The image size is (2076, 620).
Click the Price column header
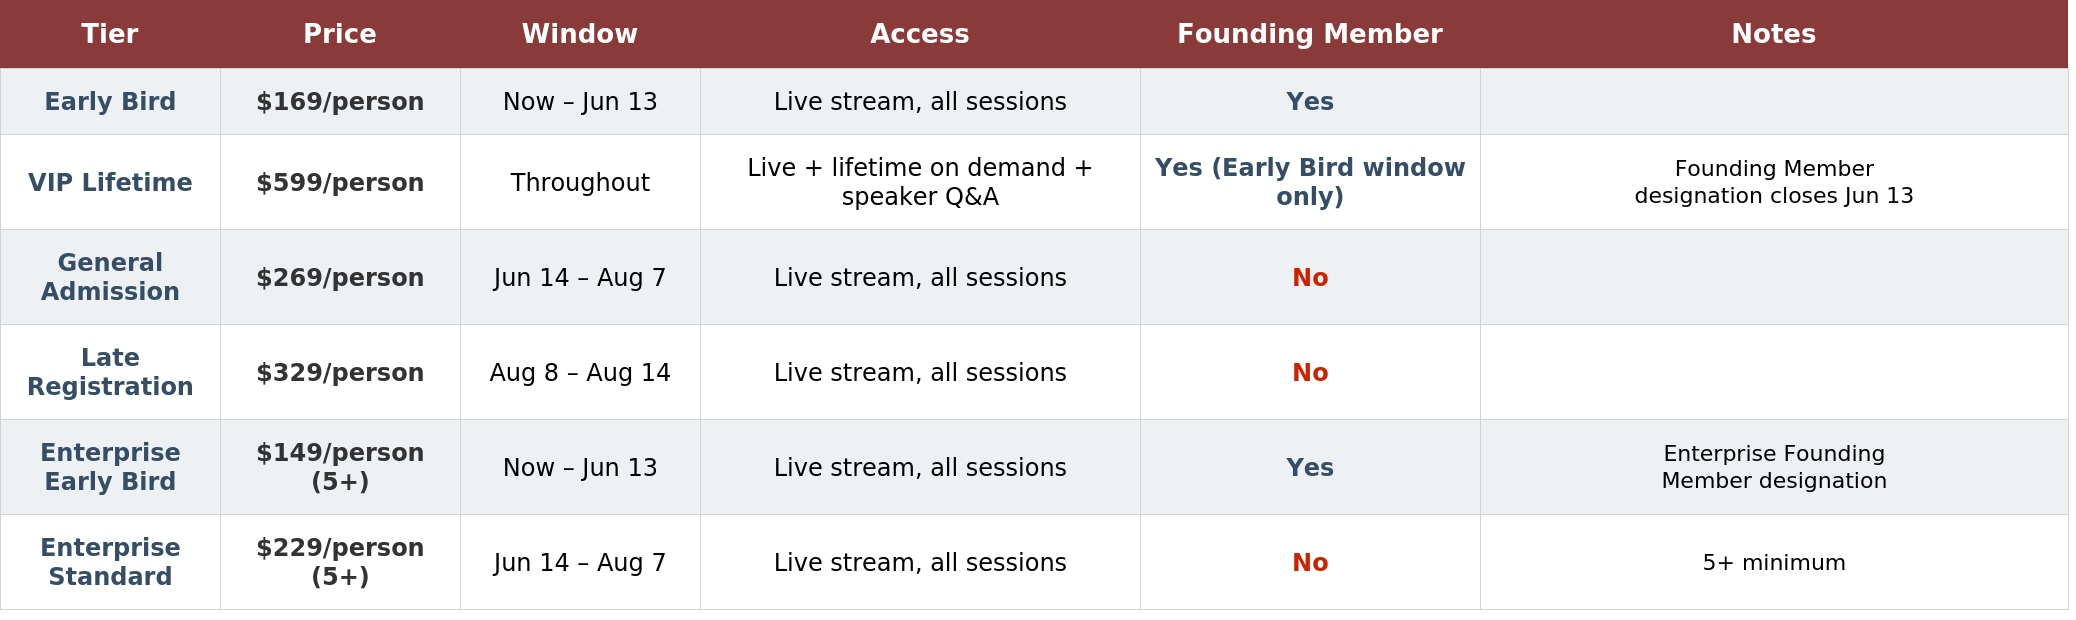point(340,34)
